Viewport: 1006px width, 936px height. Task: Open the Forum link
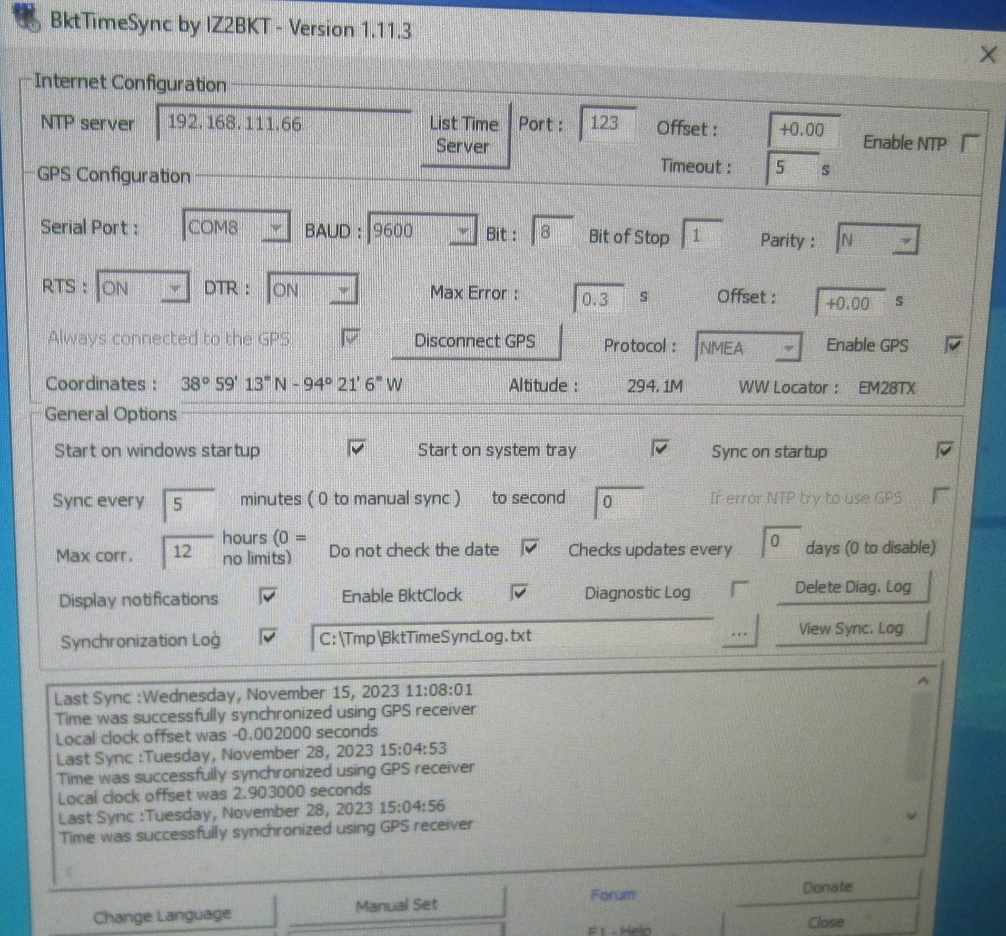coord(613,893)
